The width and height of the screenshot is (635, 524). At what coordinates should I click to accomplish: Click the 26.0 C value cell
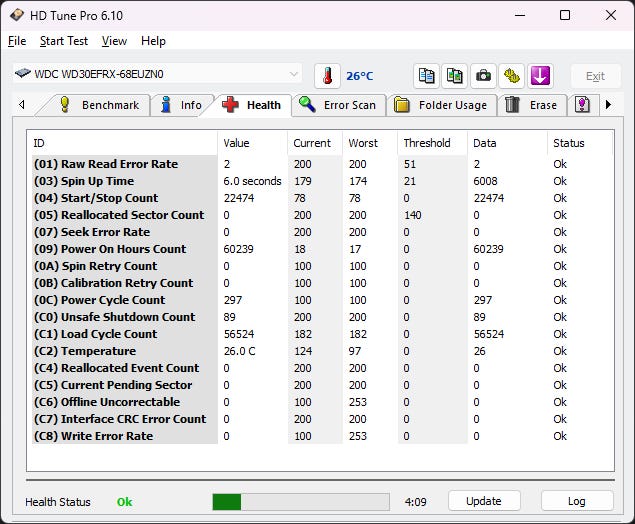point(239,351)
